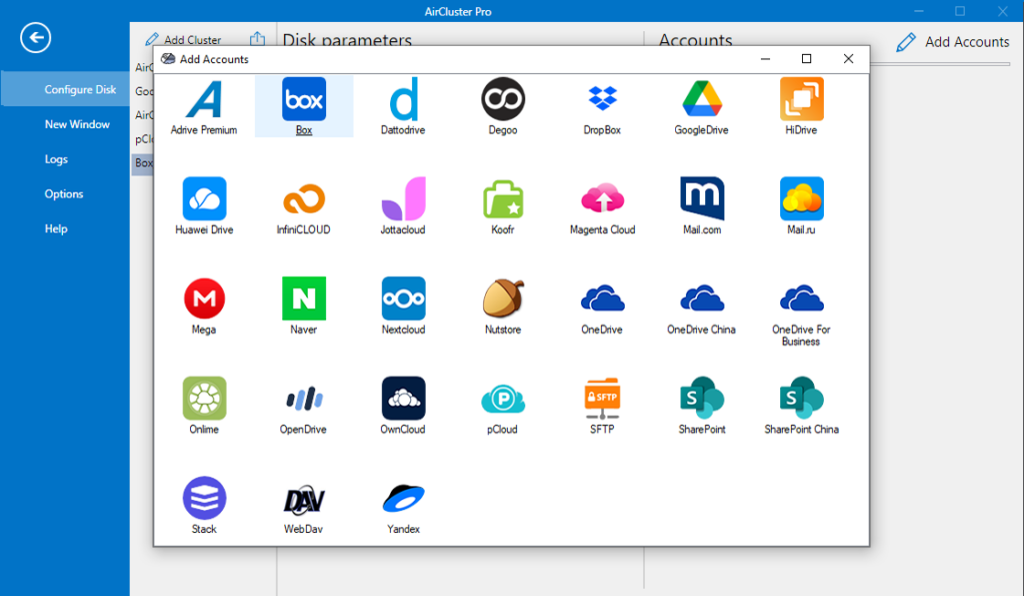This screenshot has width=1024, height=596.
Task: Close the Add Accounts dialog
Action: tap(848, 59)
